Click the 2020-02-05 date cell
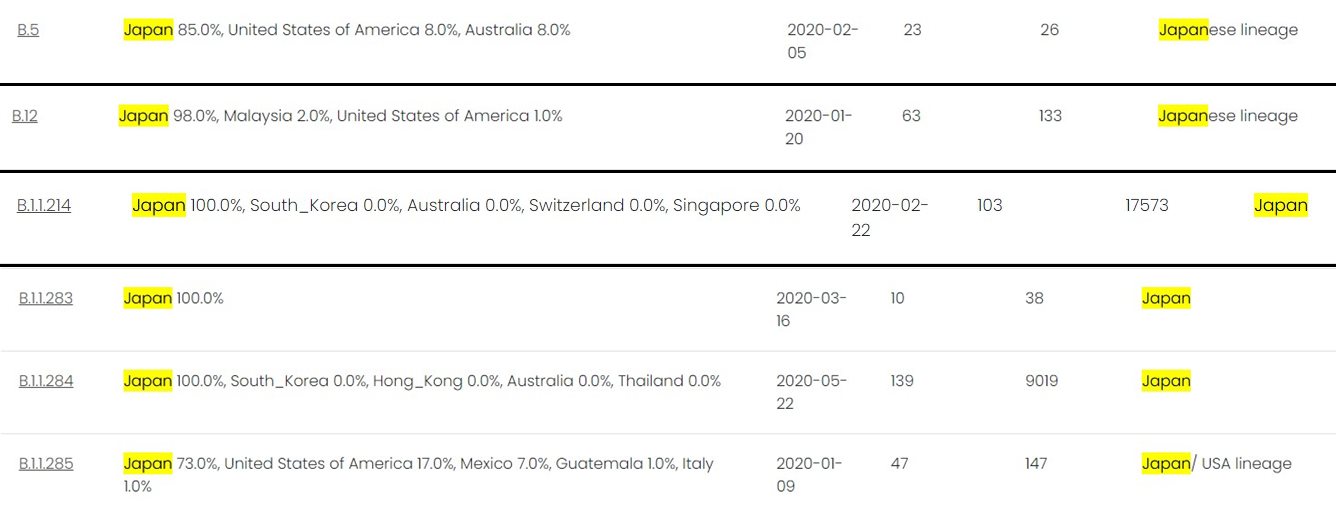The width and height of the screenshot is (1336, 516). point(822,41)
